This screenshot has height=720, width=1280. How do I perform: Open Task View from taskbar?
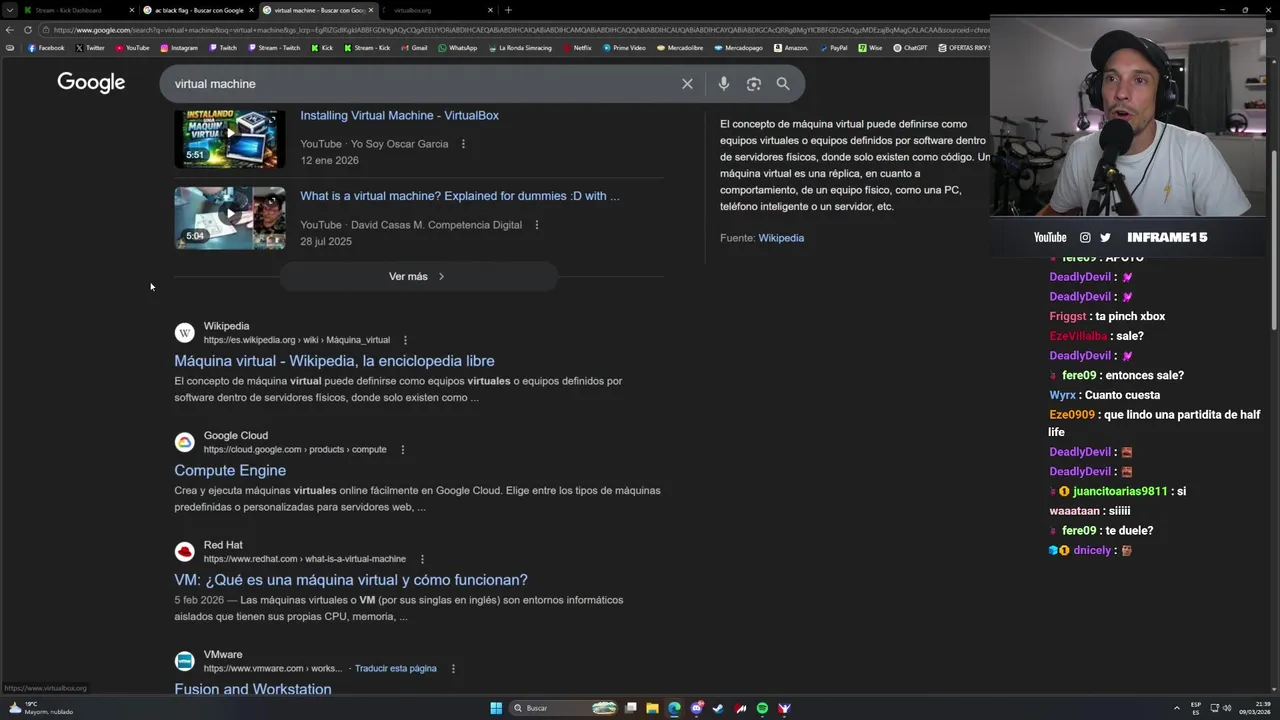(631, 708)
